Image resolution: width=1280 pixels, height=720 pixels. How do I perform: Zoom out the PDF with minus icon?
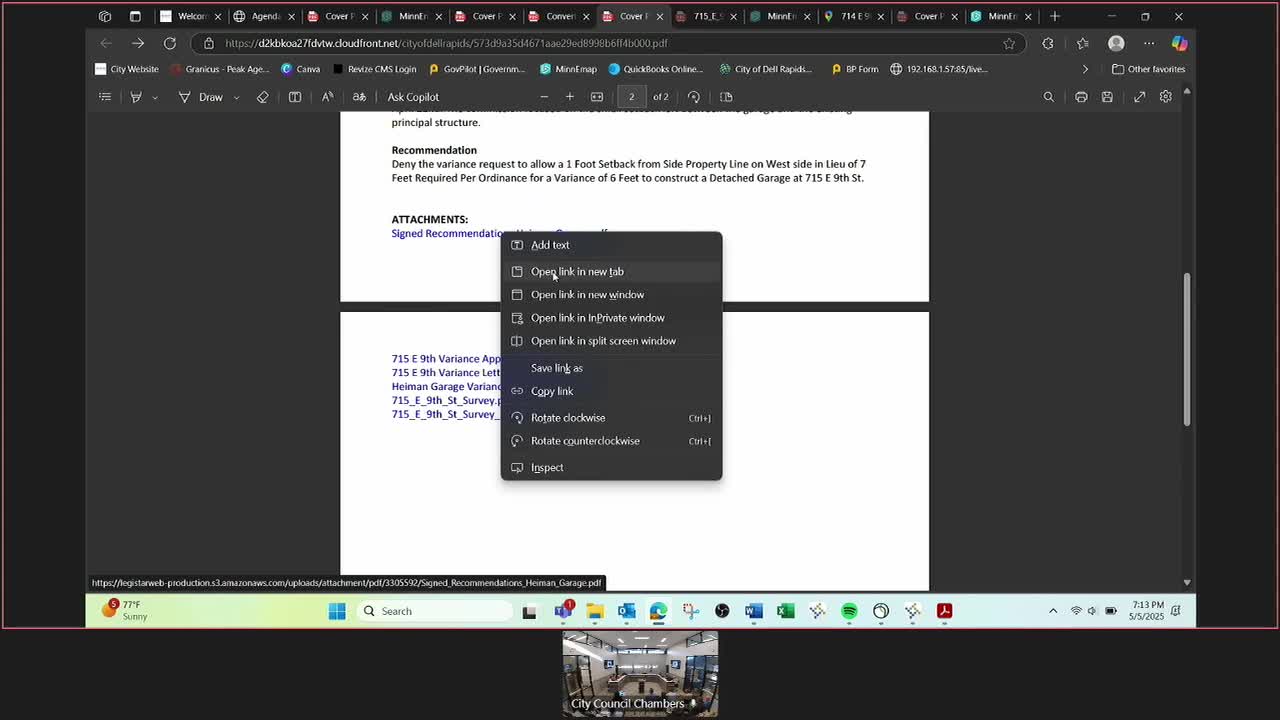tap(544, 97)
